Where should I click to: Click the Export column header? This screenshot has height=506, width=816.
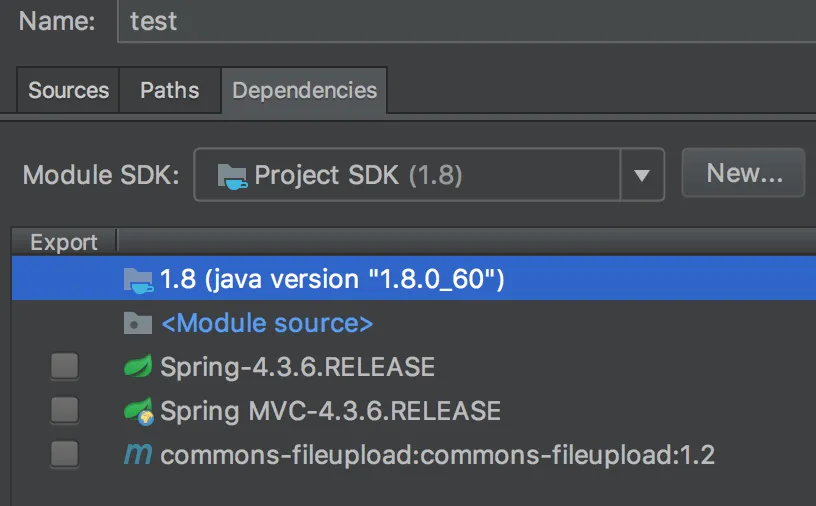pyautogui.click(x=64, y=242)
